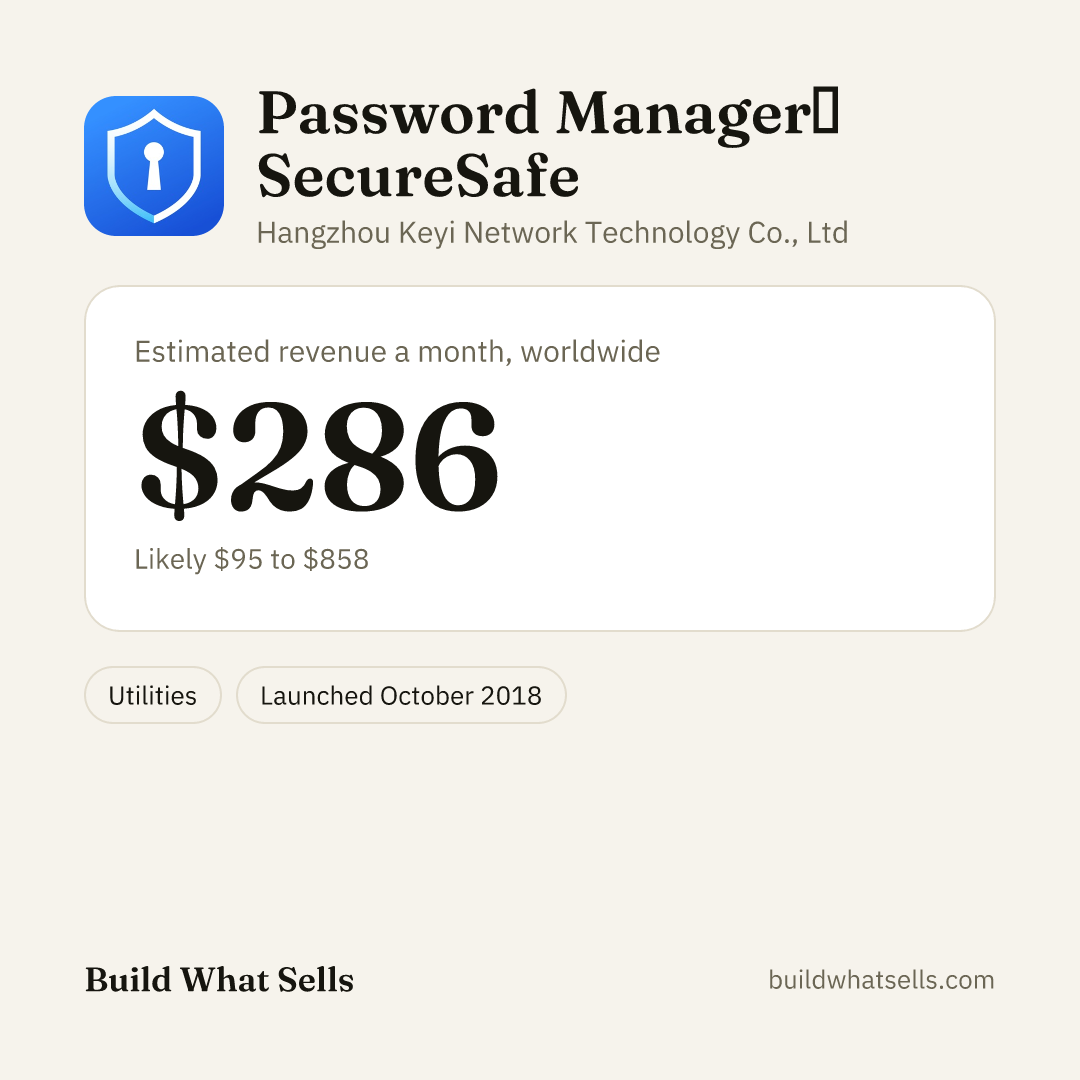
Task: Click the Password Manager title line
Action: point(548,114)
